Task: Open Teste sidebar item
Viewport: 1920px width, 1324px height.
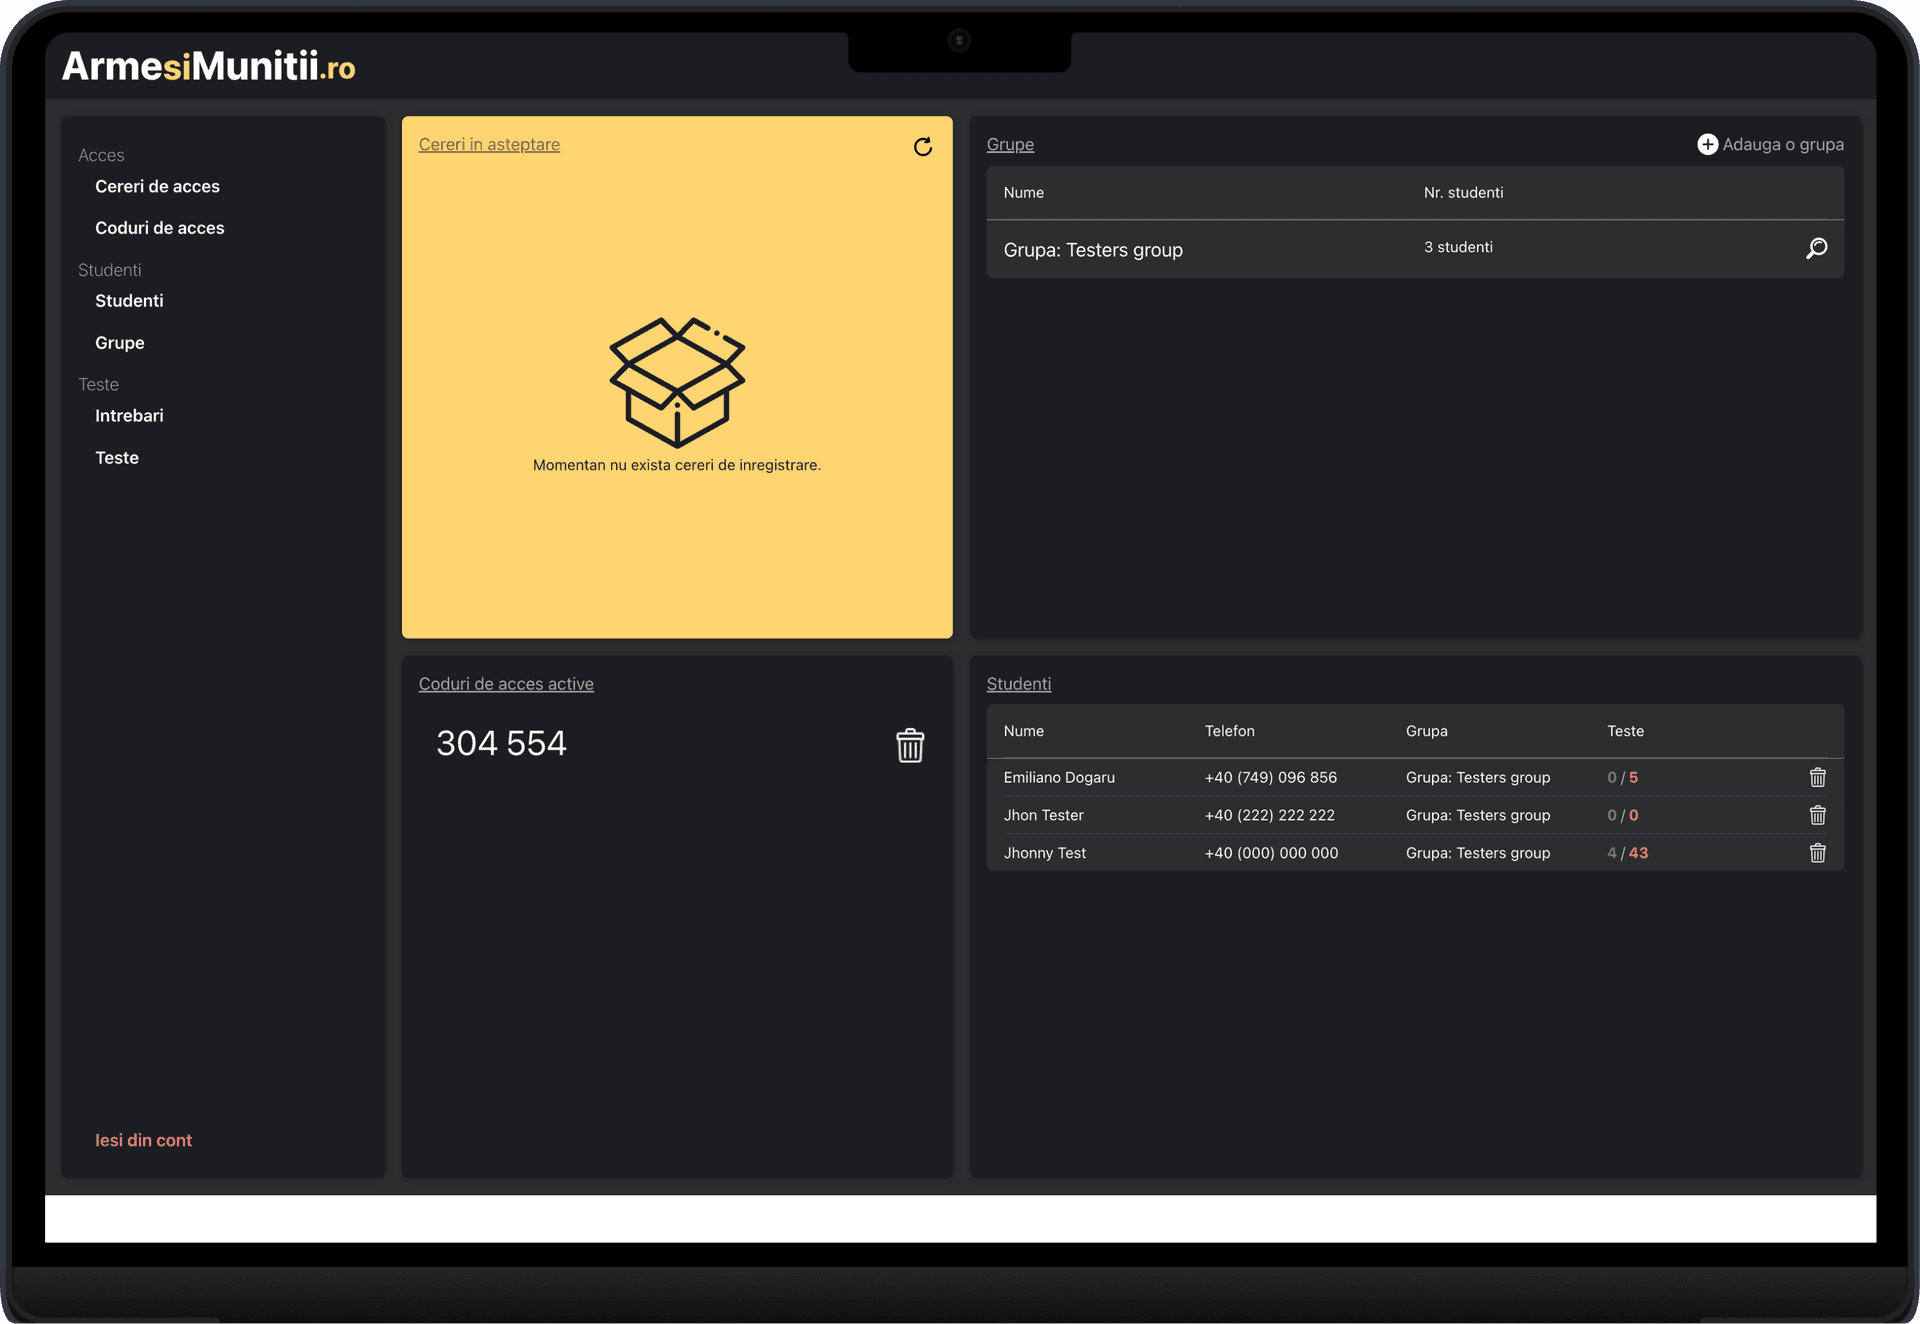Action: pyautogui.click(x=116, y=458)
